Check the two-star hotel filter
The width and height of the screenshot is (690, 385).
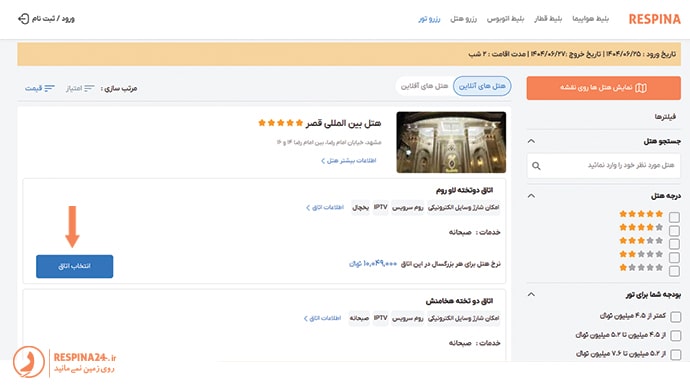click(x=674, y=257)
